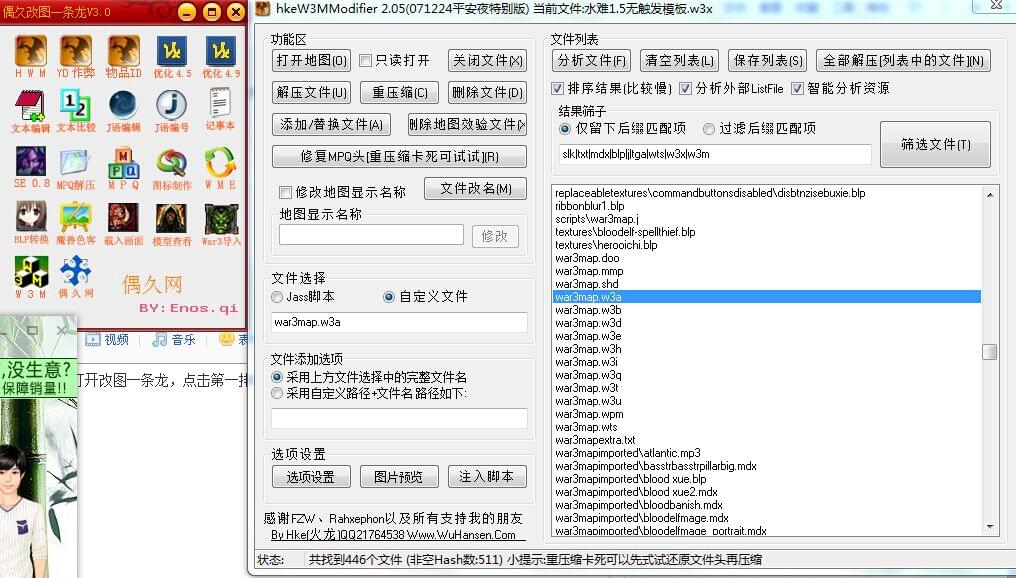
Task: Click the 打开地图(O) button
Action: coord(311,61)
